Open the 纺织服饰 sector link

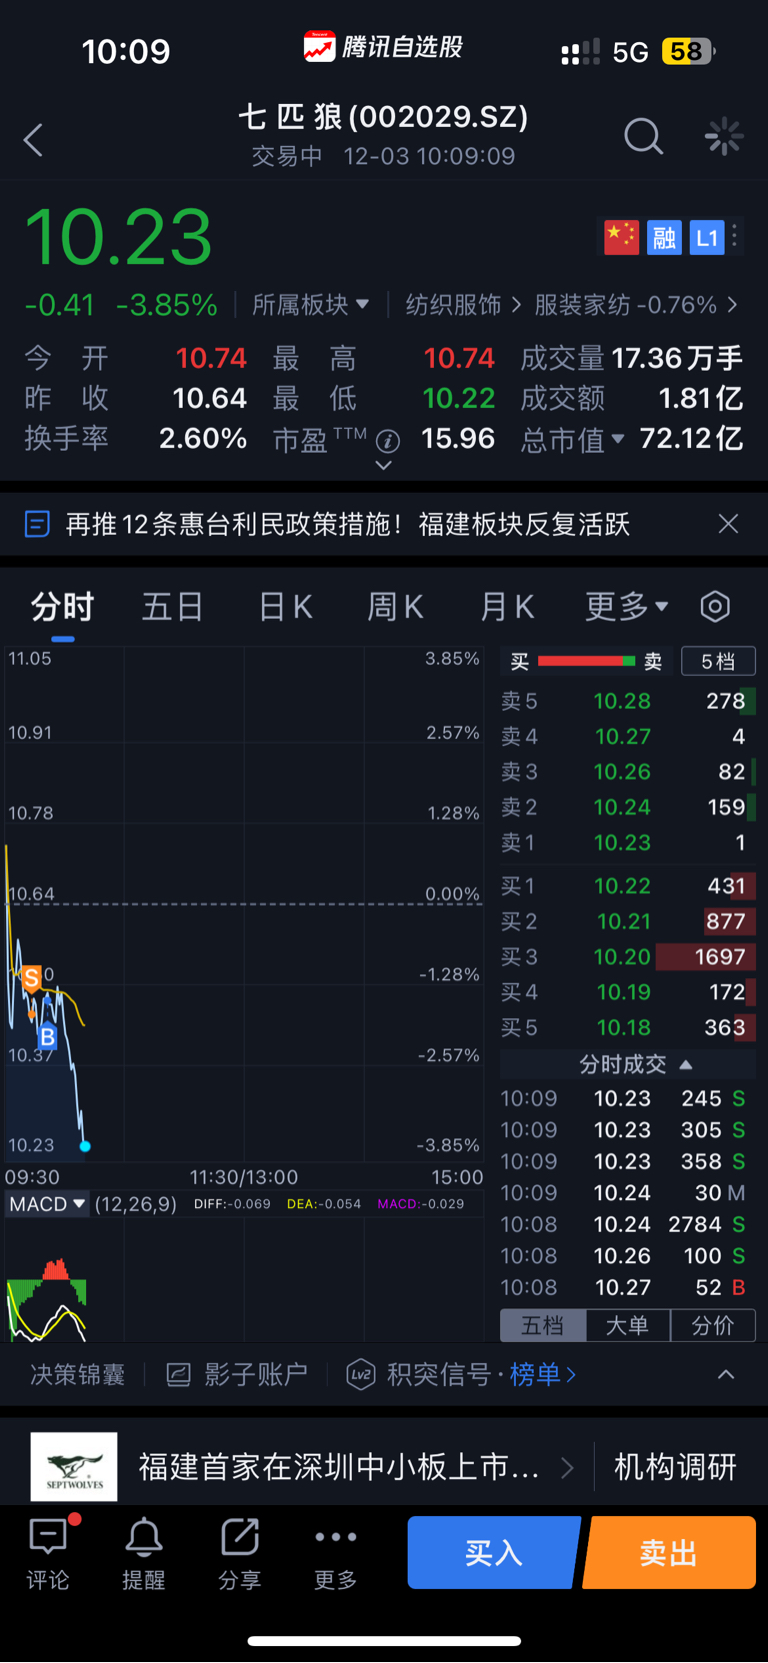(463, 304)
